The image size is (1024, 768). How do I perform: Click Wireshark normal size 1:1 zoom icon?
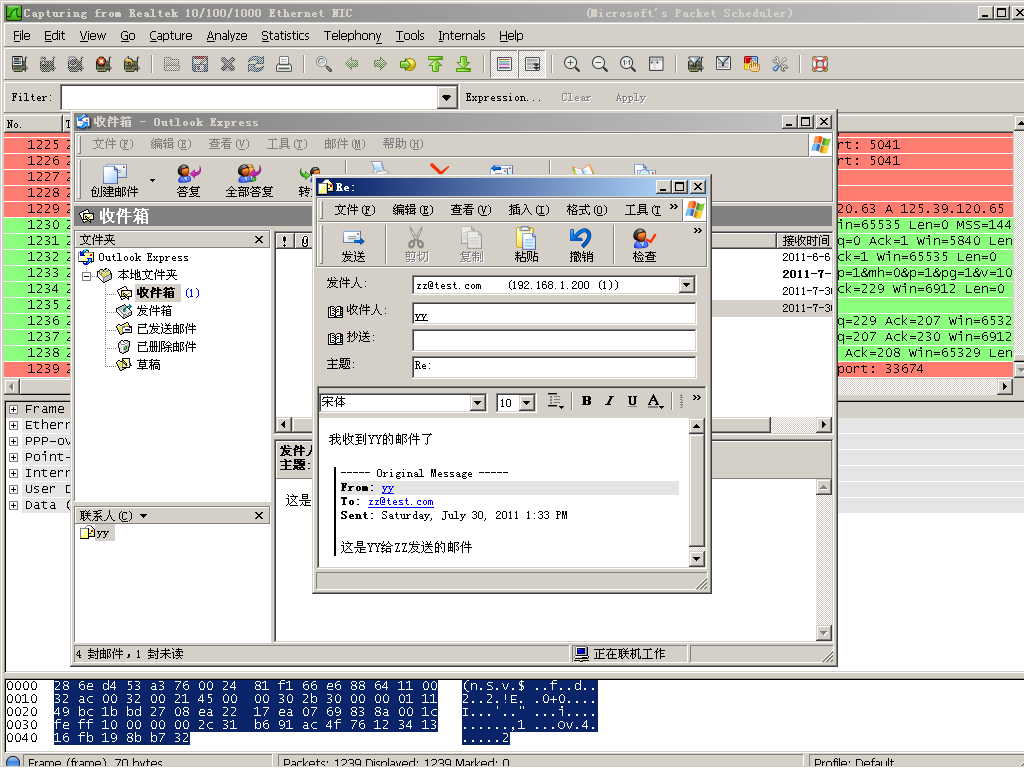tap(628, 63)
